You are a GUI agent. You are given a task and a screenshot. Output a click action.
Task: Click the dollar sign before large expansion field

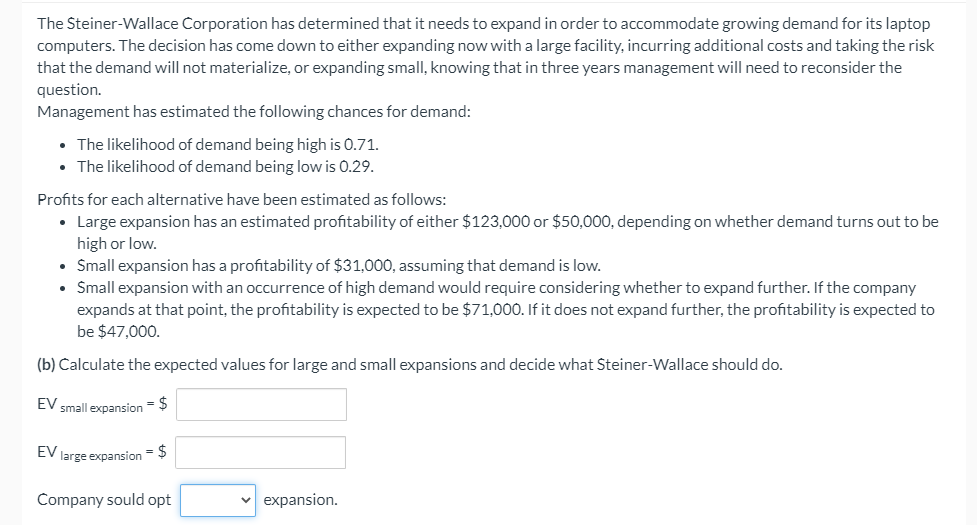[165, 451]
